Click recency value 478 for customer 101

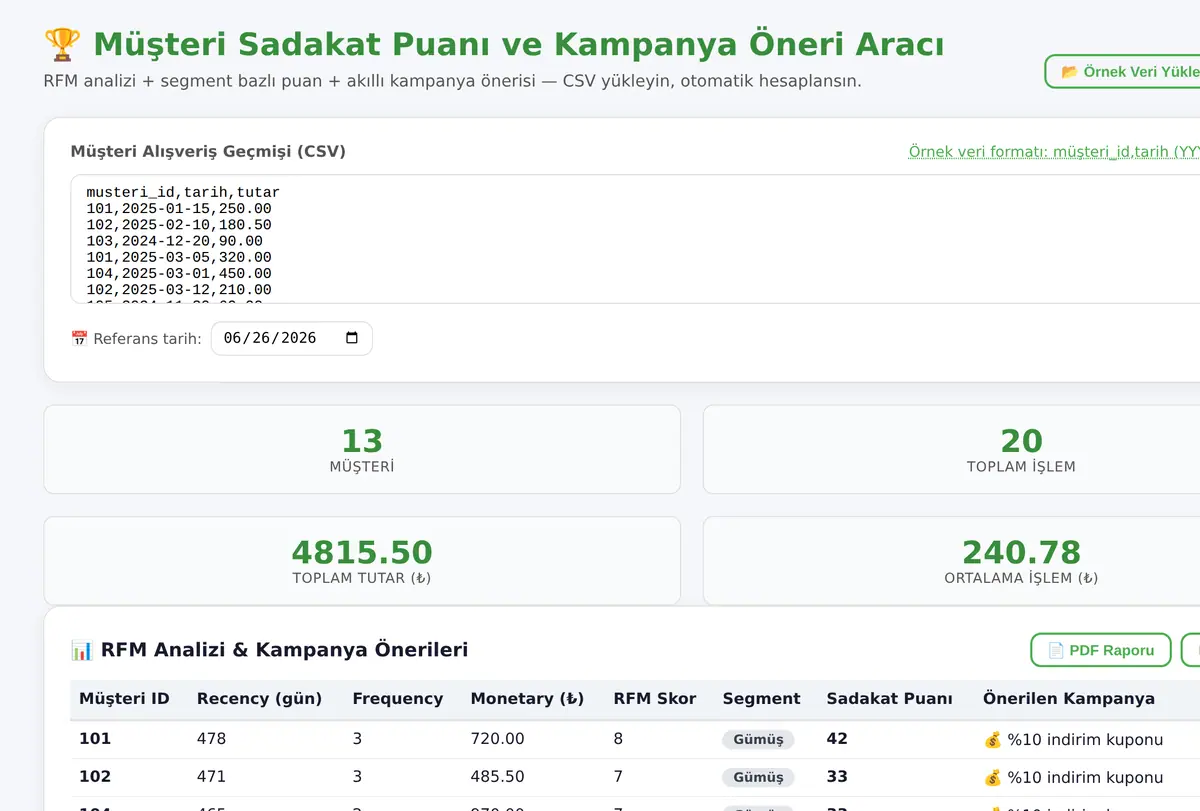point(211,739)
